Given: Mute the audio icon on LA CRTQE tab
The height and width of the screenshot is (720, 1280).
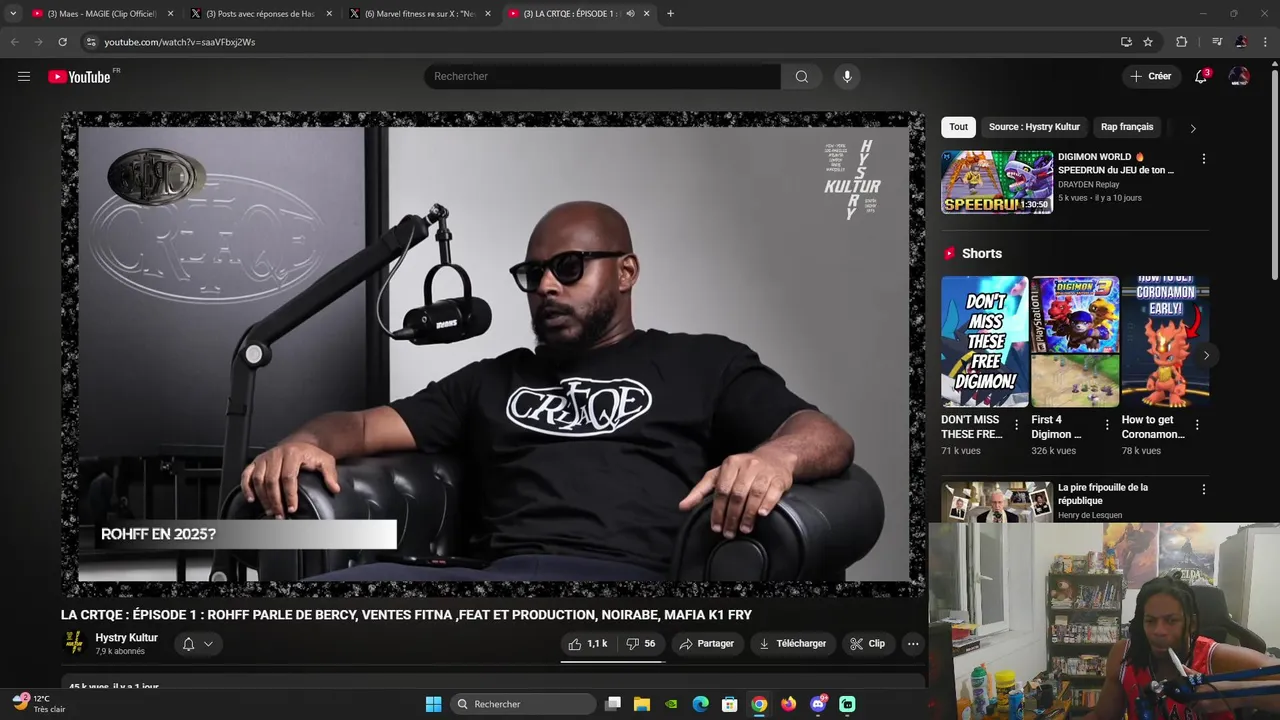Looking at the screenshot, I should coord(630,14).
